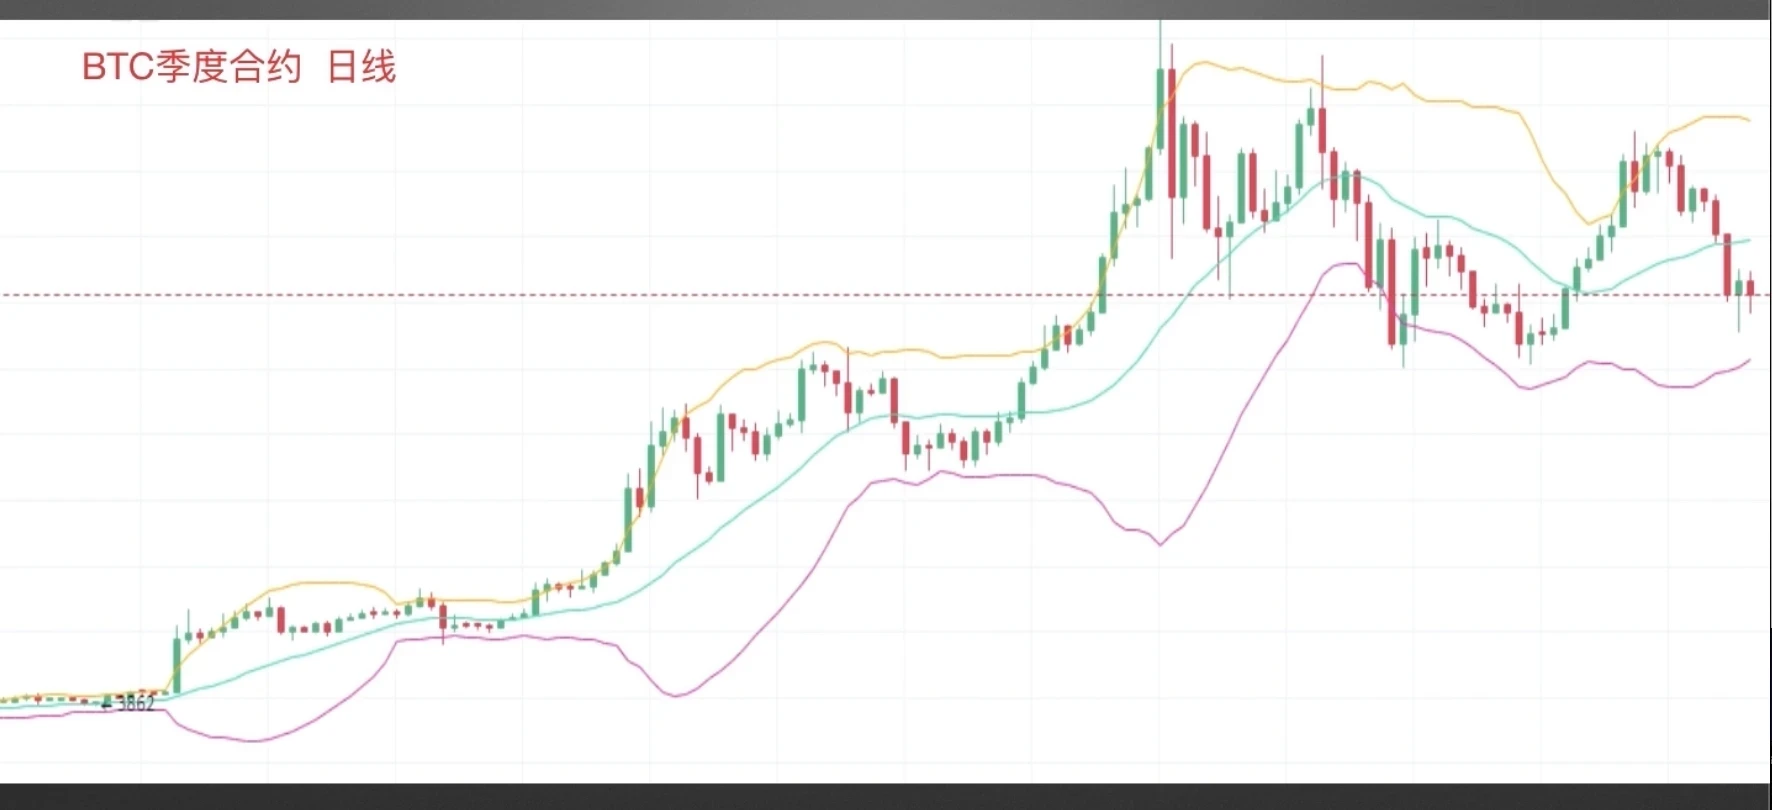Viewport: 1772px width, 810px height.
Task: Click the rightmost red candle on the chart
Action: coord(1750,288)
